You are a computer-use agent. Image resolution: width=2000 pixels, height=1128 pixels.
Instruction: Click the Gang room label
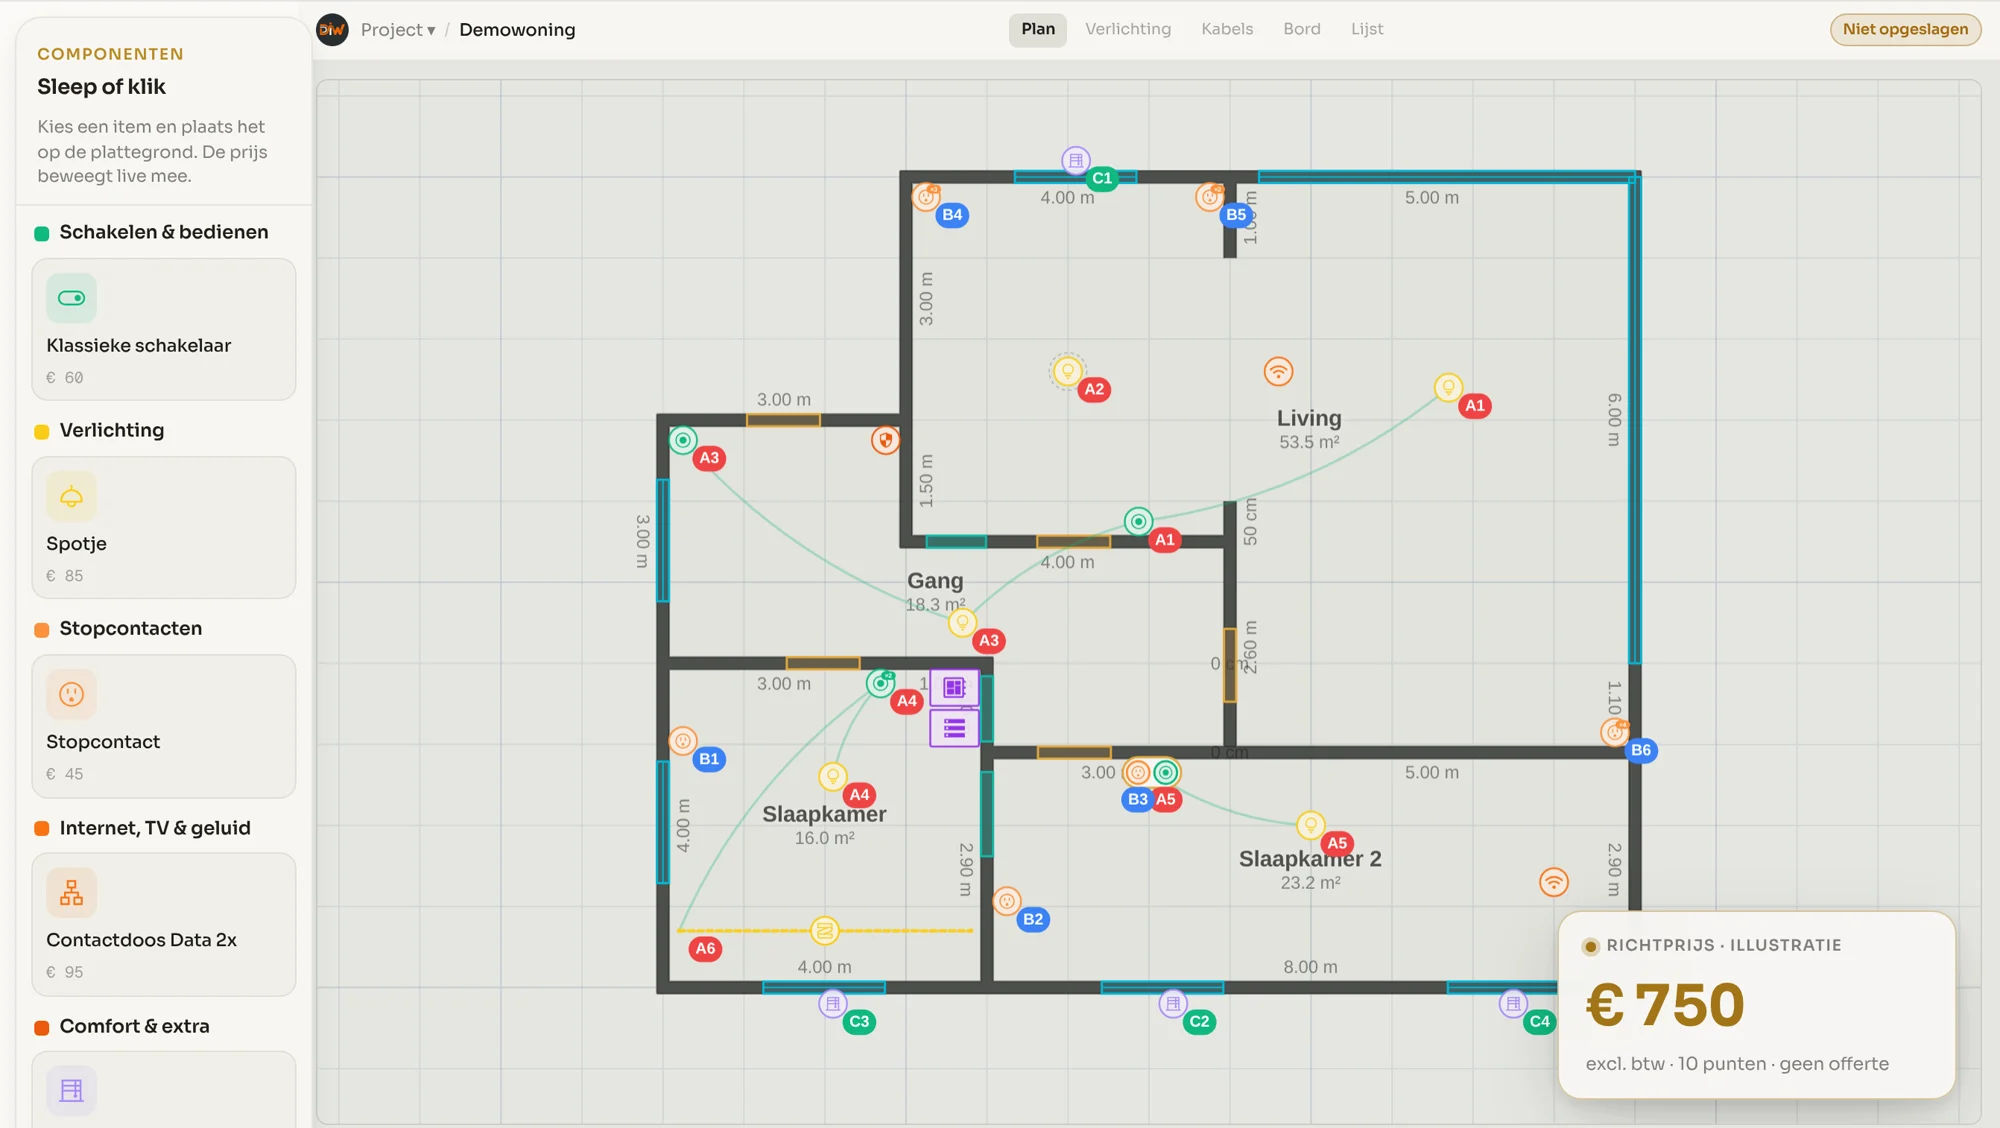935,580
